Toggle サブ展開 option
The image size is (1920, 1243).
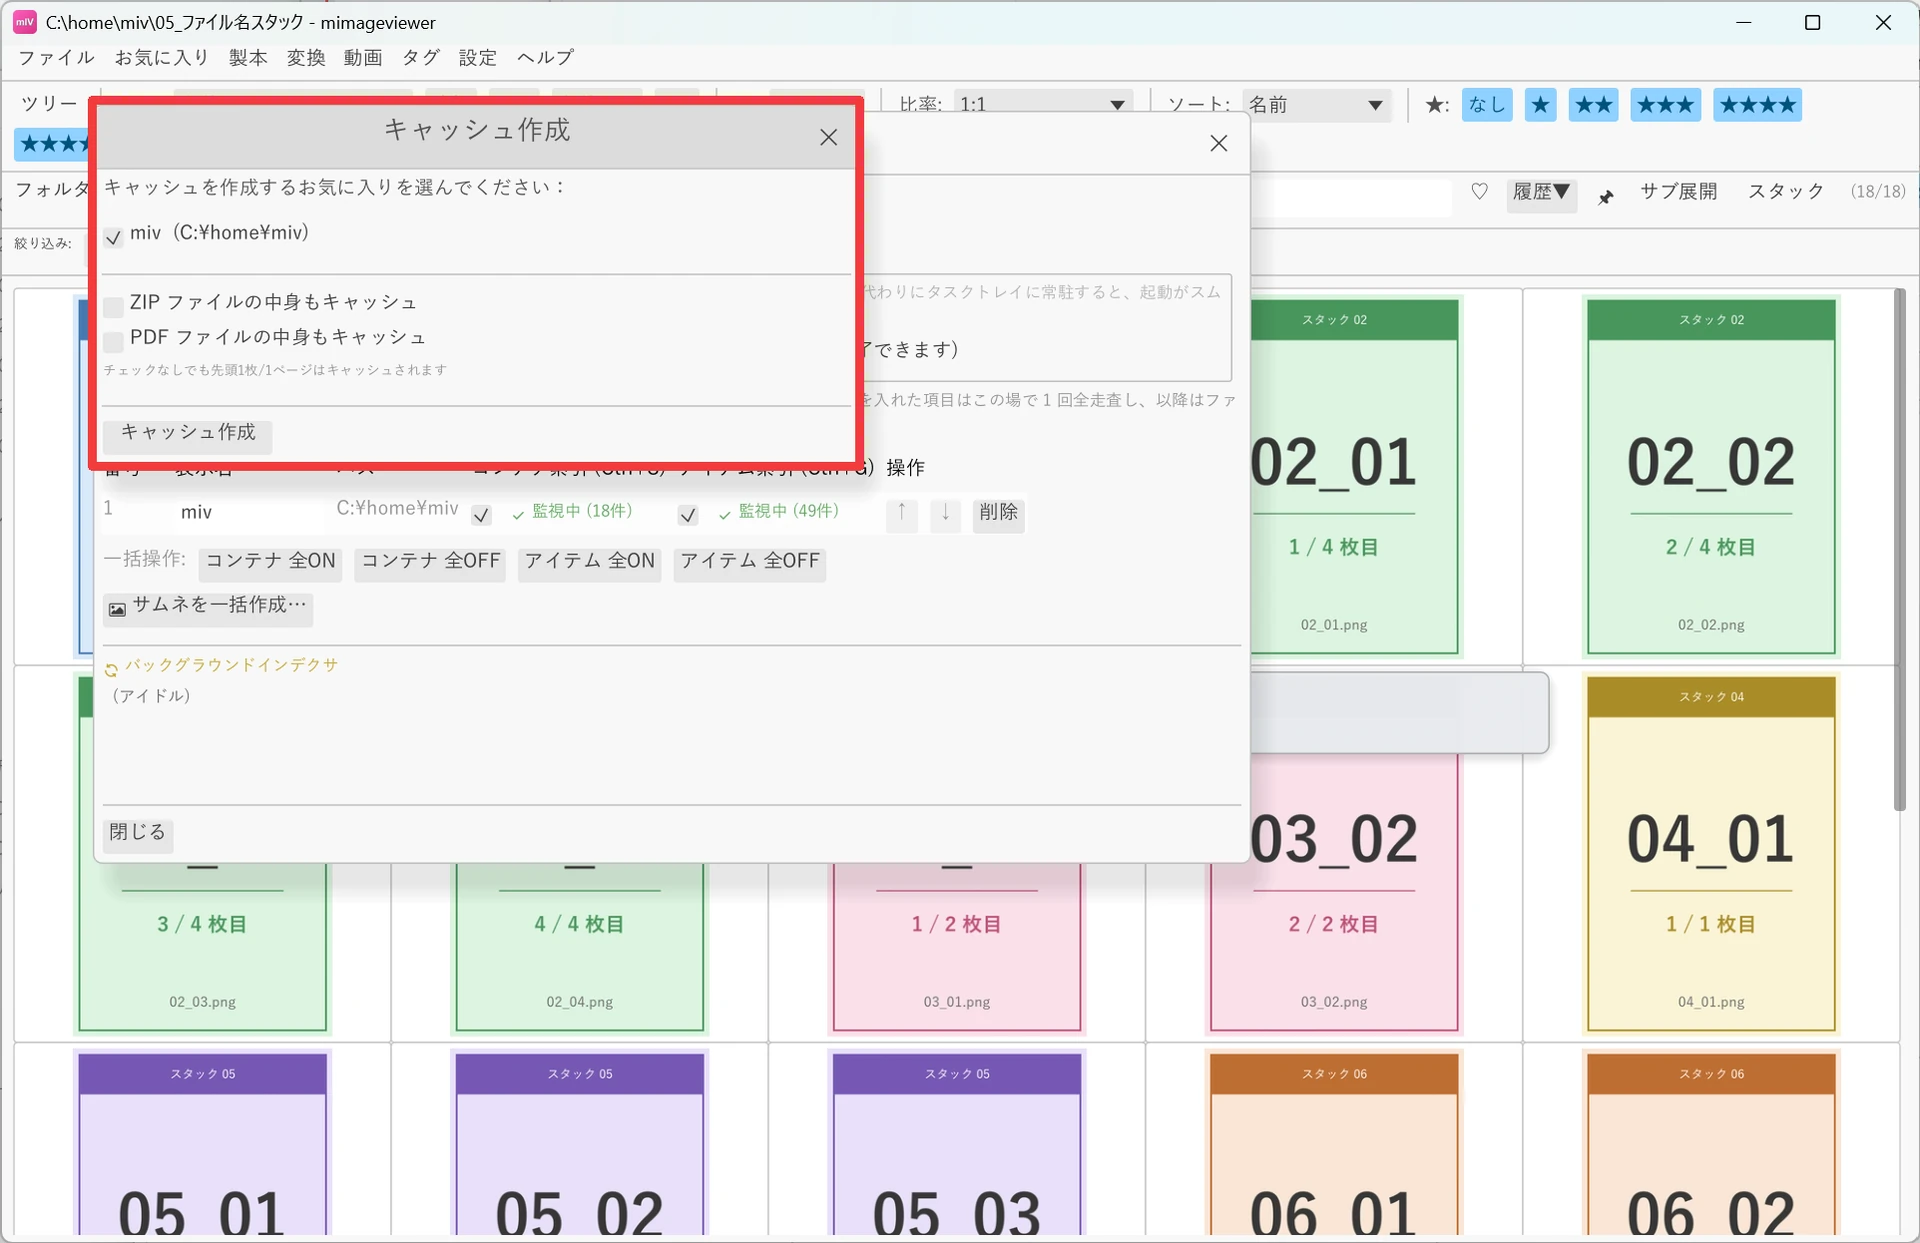click(x=1678, y=192)
